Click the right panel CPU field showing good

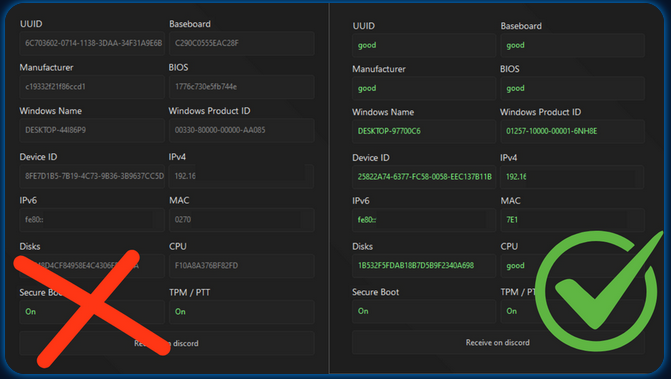tap(573, 266)
